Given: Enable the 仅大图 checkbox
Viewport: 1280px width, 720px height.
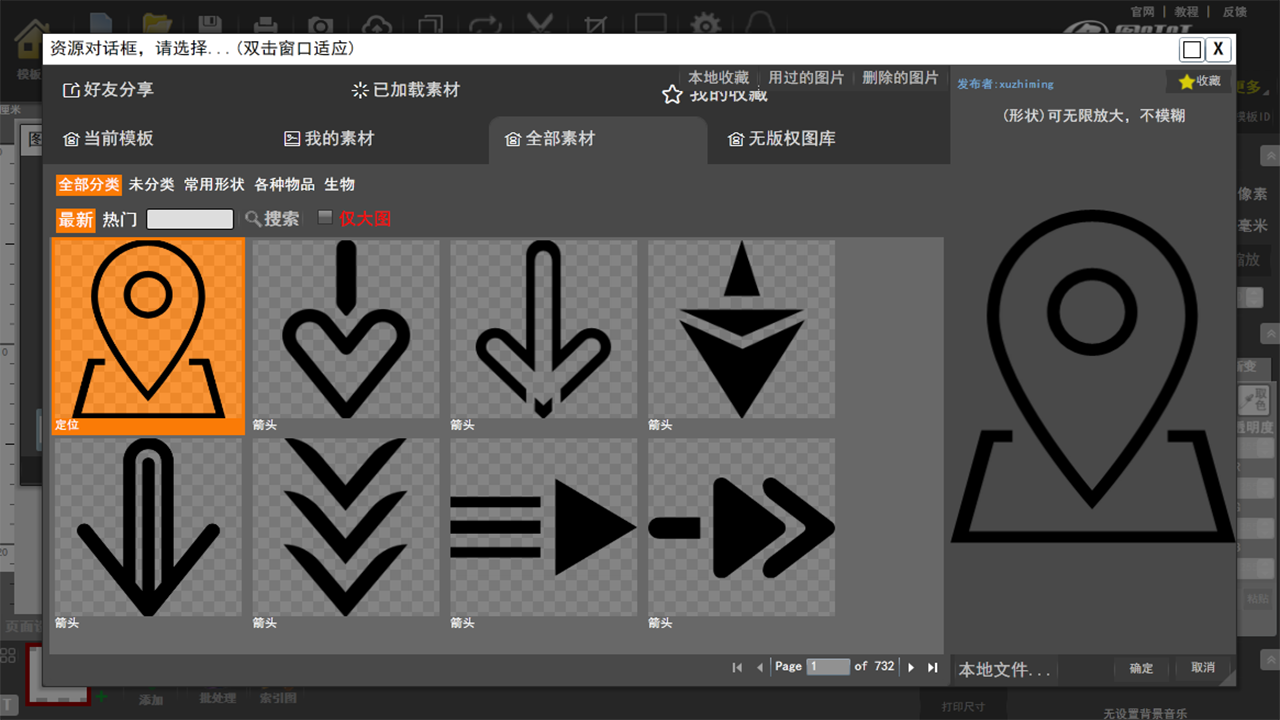Looking at the screenshot, I should (324, 216).
